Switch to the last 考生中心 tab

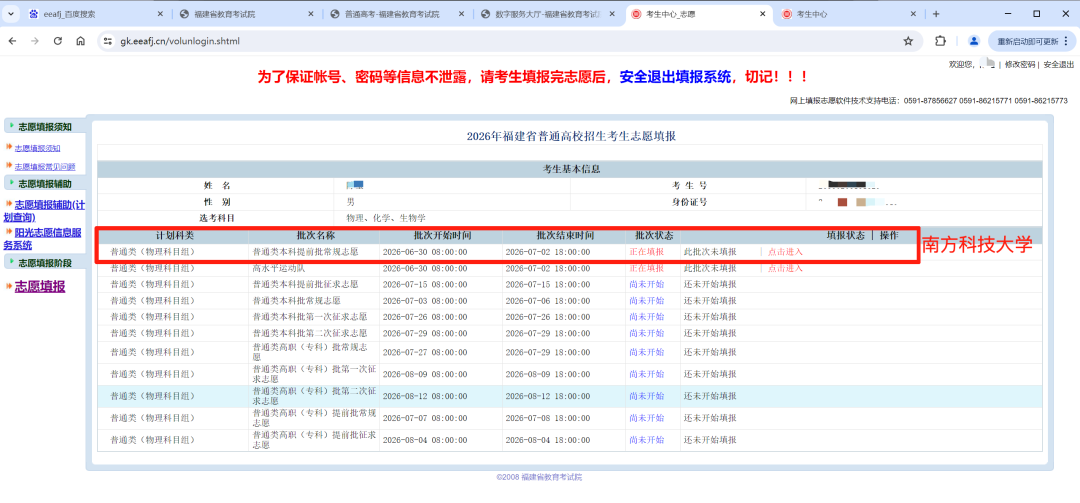850,14
